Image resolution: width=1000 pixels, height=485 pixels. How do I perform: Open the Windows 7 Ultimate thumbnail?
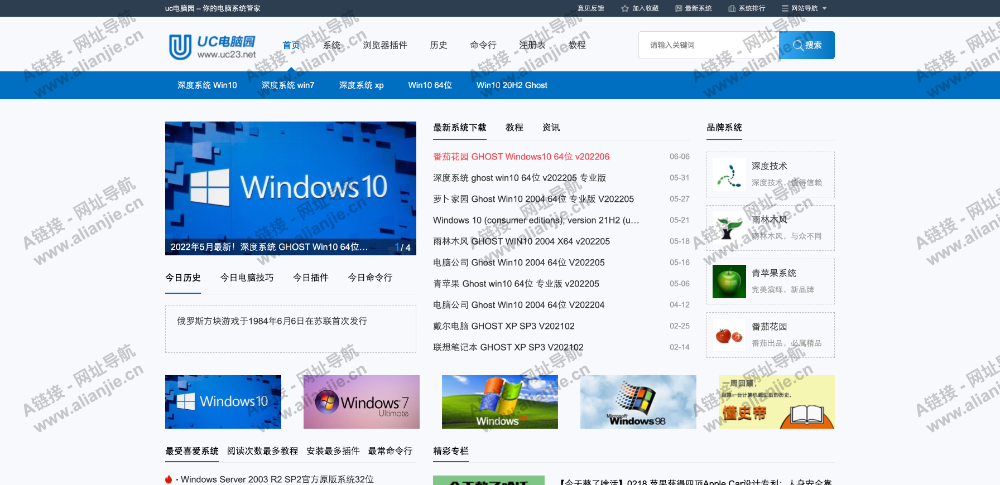tap(361, 402)
